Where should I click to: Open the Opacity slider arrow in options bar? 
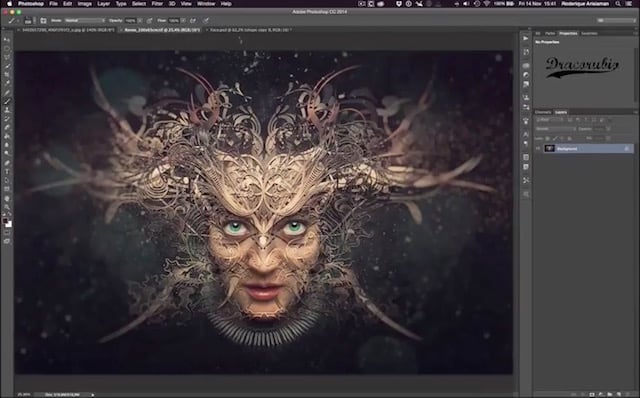click(140, 20)
